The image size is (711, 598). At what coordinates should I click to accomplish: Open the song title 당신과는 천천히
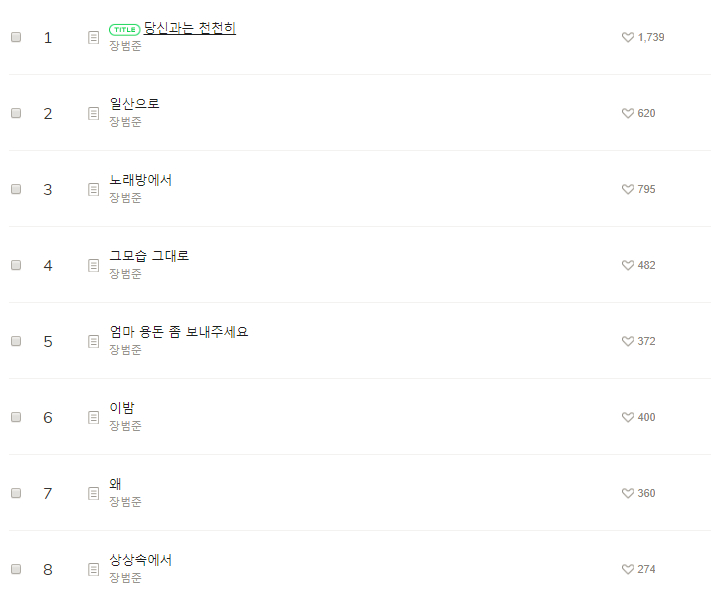pos(189,28)
